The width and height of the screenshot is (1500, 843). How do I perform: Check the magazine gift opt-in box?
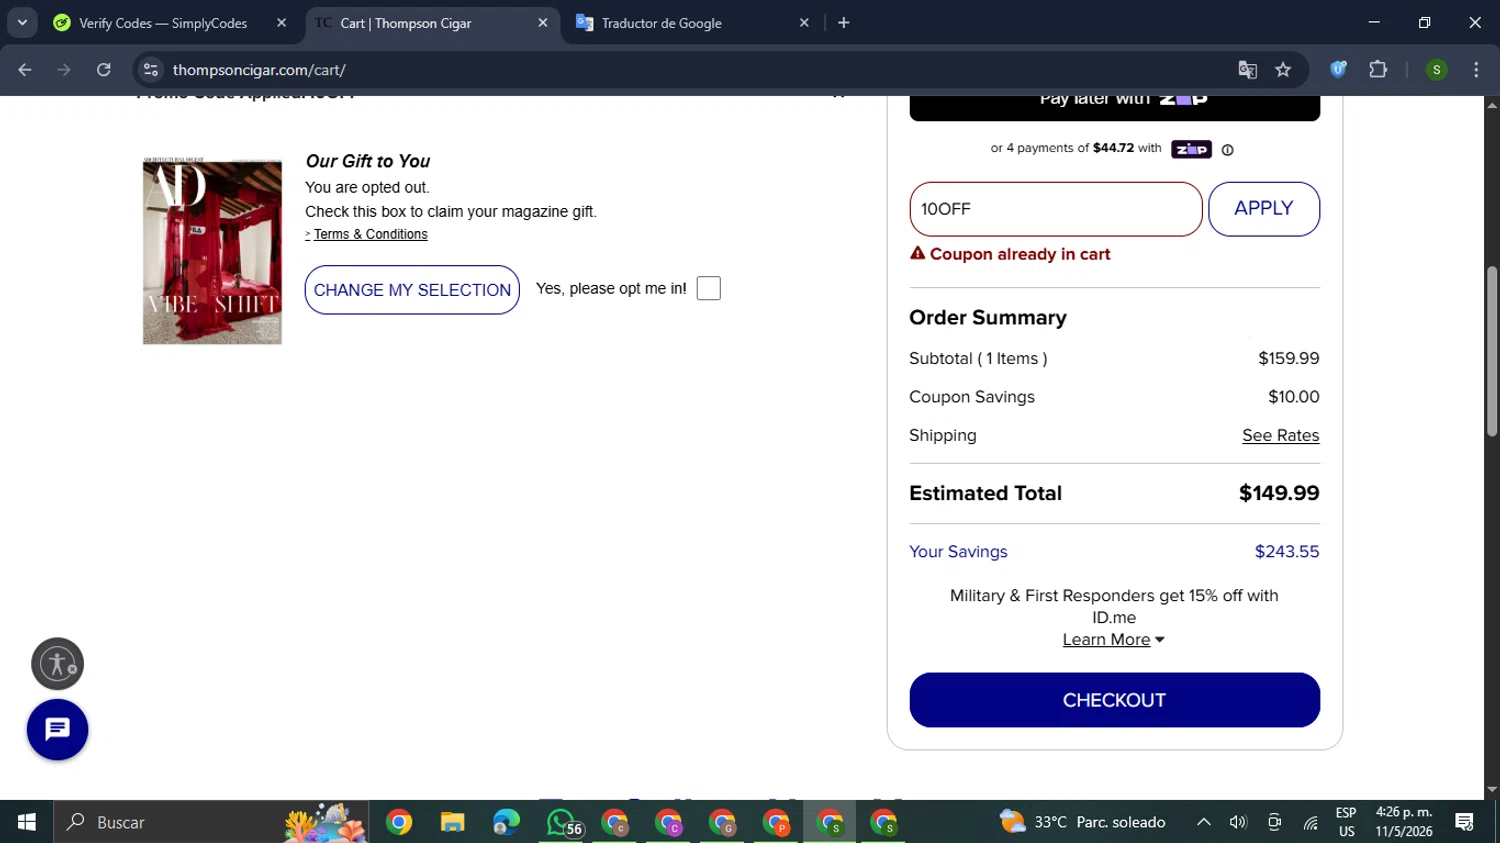tap(708, 288)
